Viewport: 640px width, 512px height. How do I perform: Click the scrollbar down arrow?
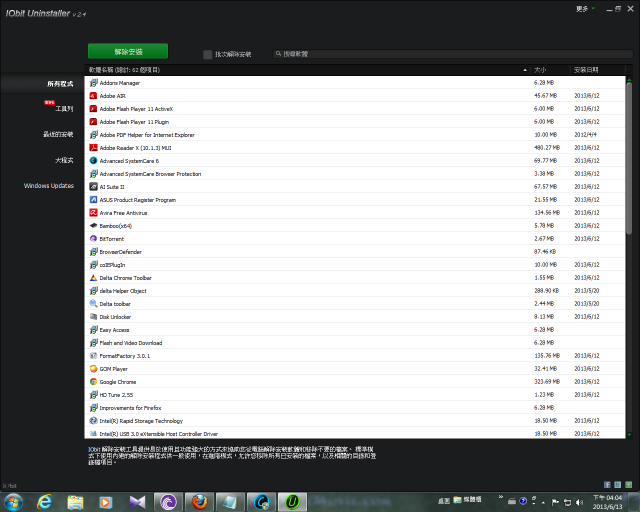pyautogui.click(x=629, y=435)
